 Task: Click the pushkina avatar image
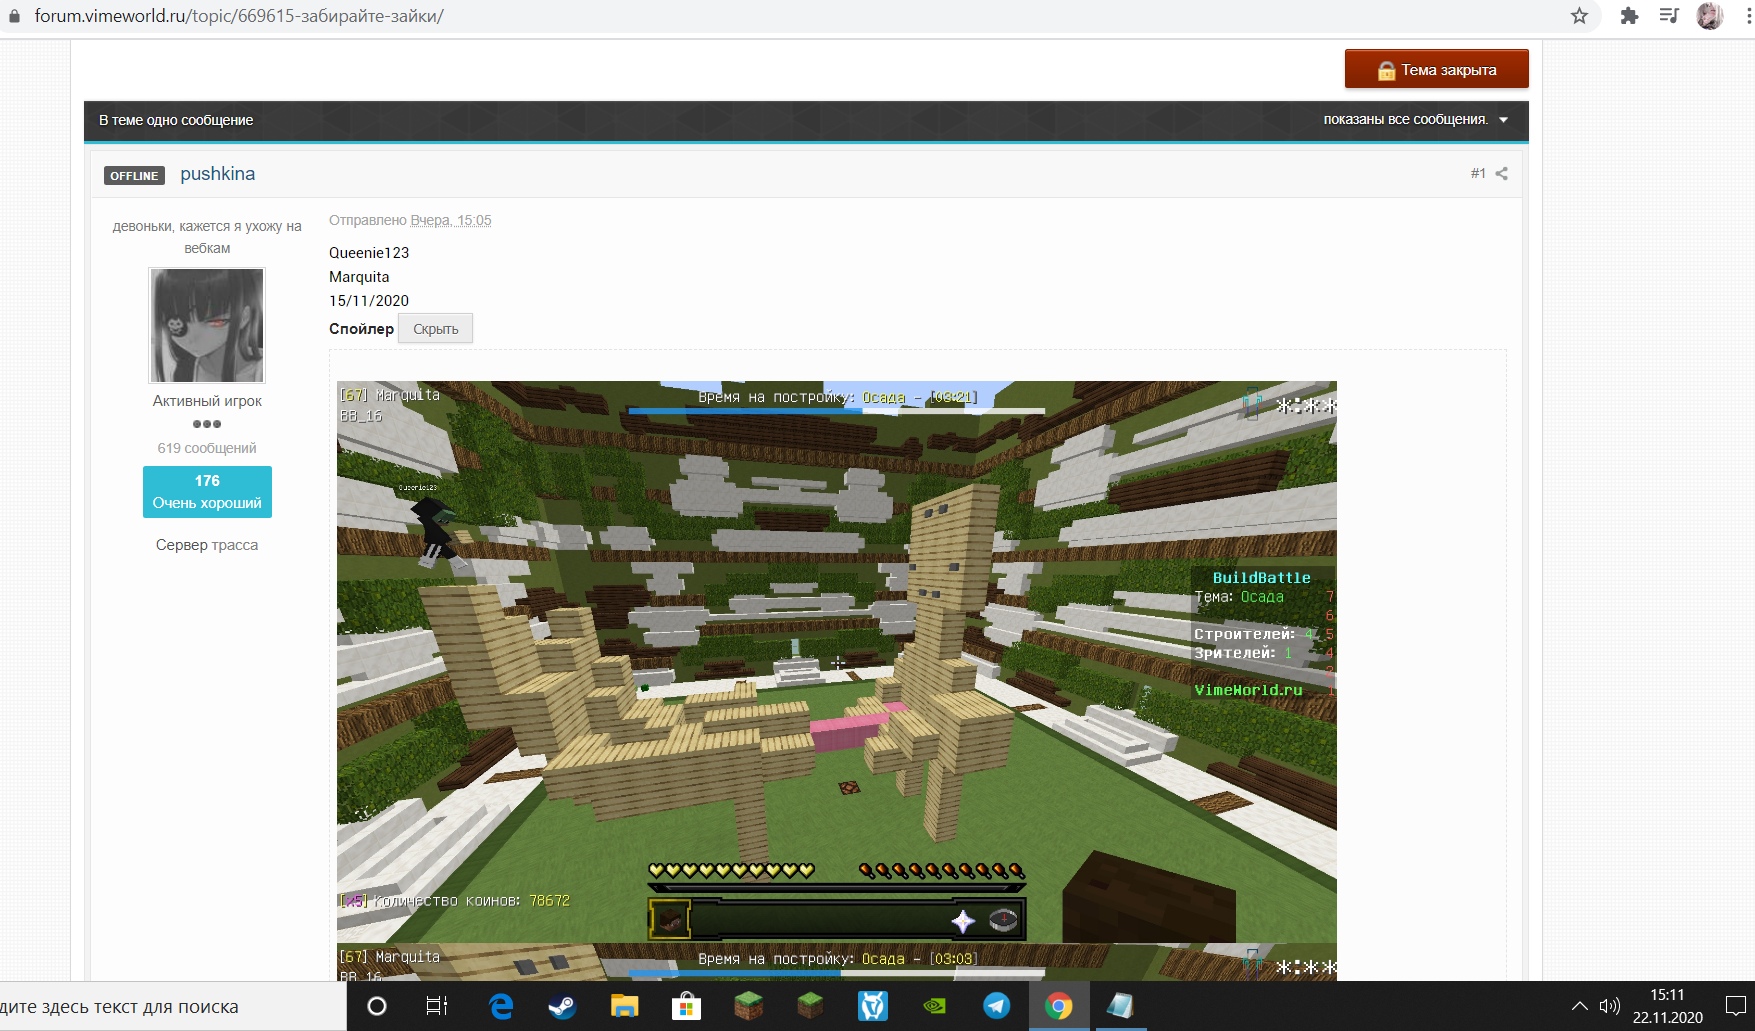pos(207,325)
